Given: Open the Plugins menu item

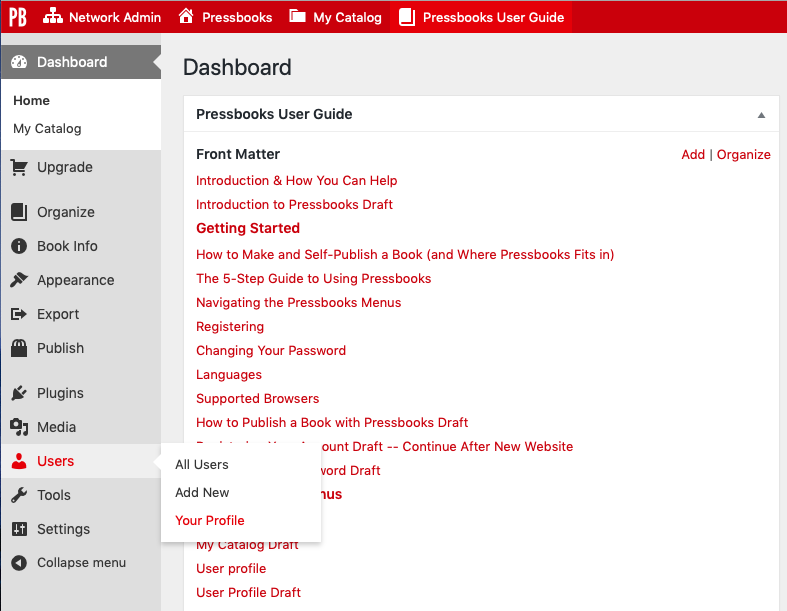Looking at the screenshot, I should click(81, 393).
